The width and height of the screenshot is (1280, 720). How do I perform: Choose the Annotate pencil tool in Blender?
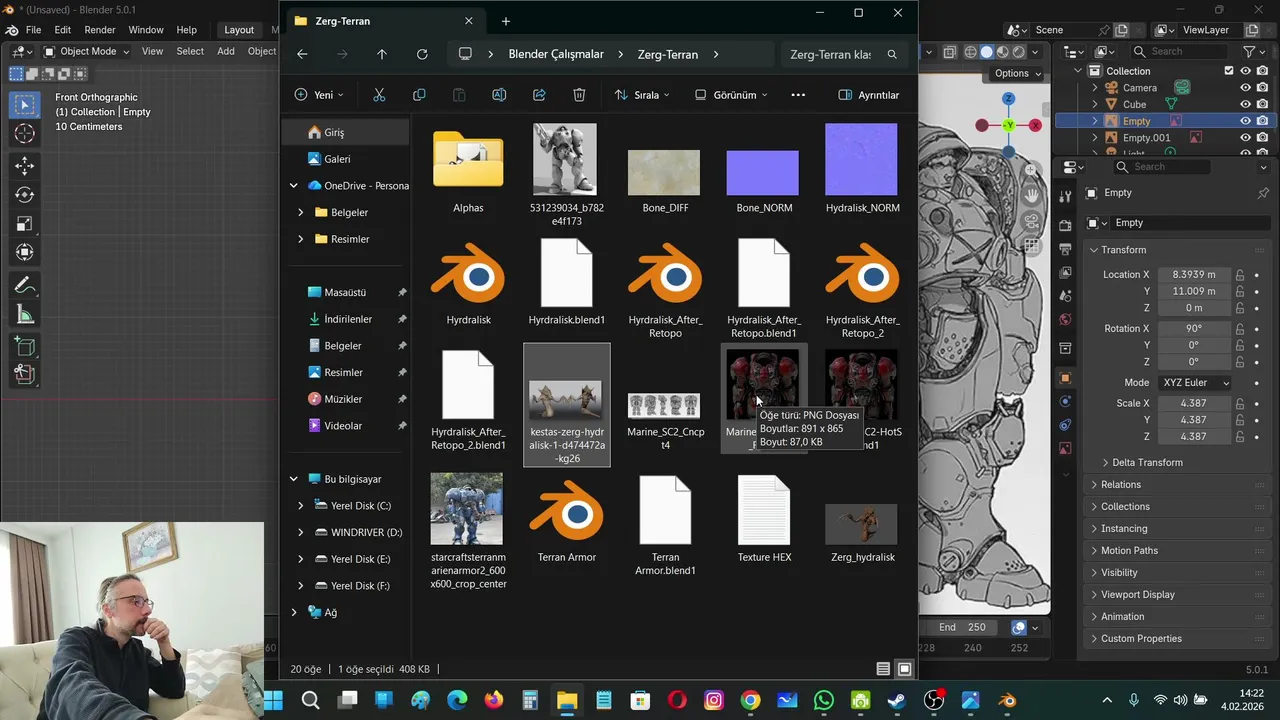pos(25,286)
